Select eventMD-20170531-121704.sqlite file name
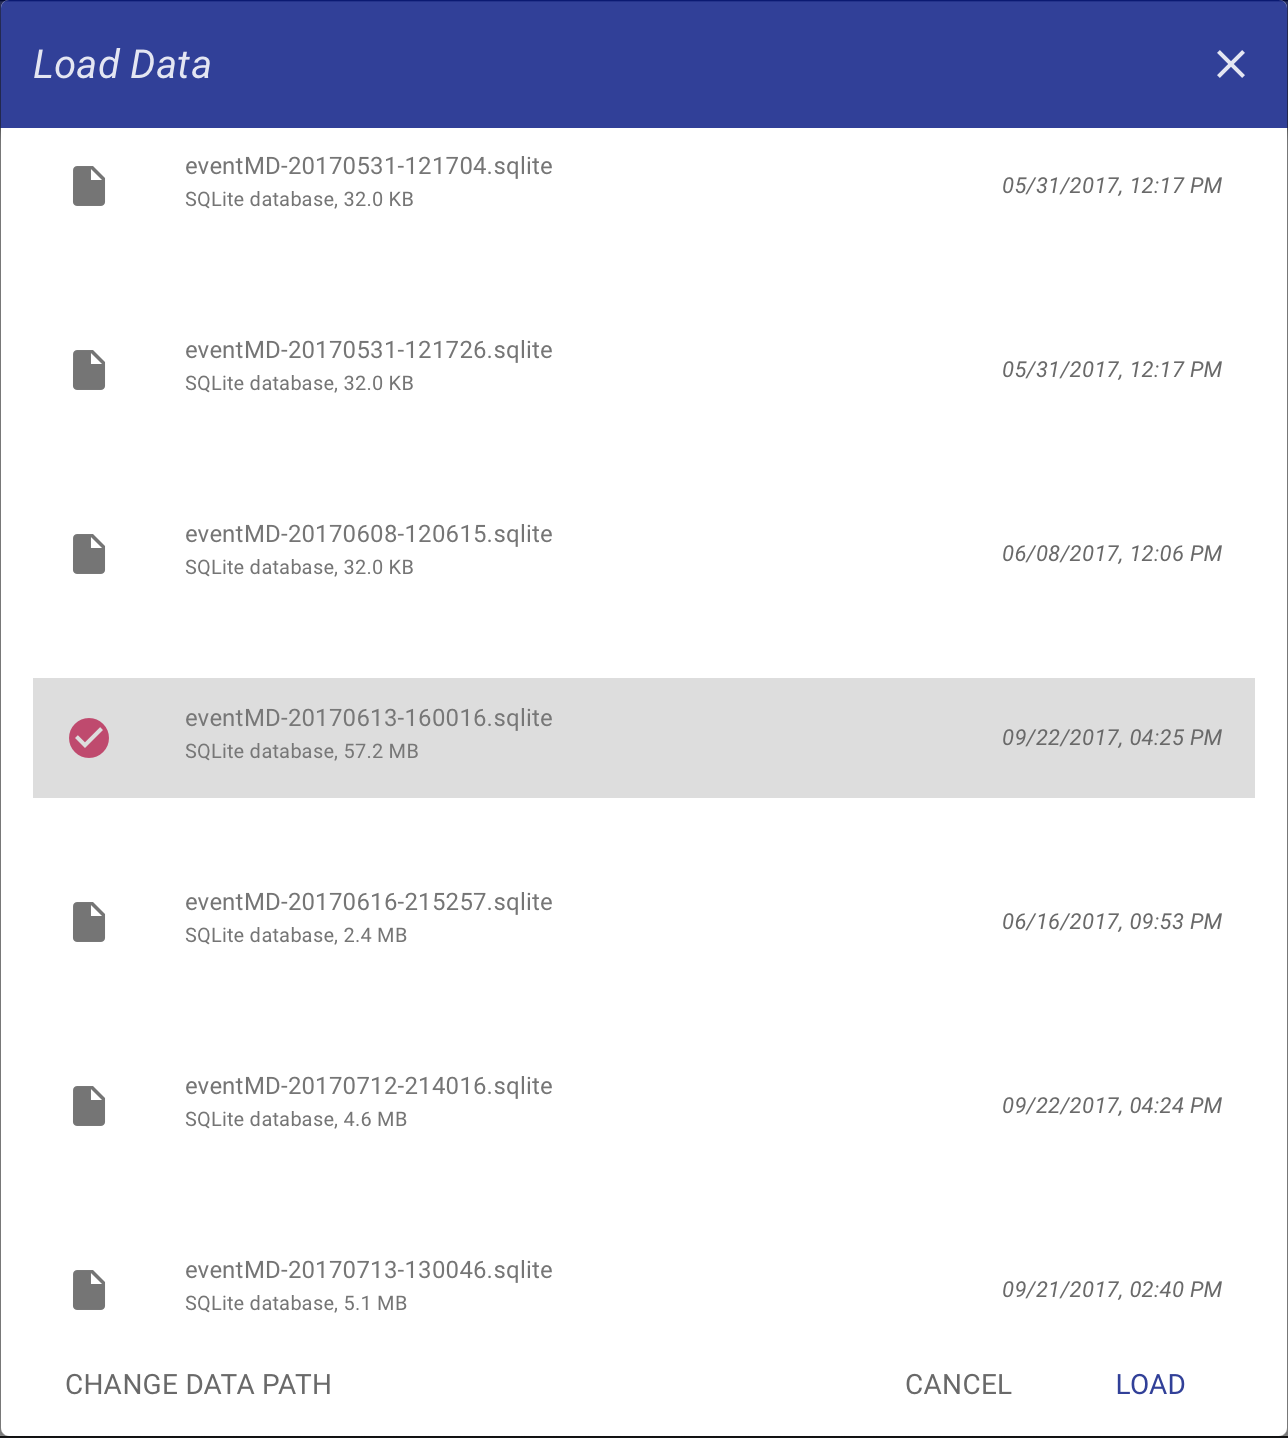This screenshot has width=1288, height=1438. click(x=369, y=166)
